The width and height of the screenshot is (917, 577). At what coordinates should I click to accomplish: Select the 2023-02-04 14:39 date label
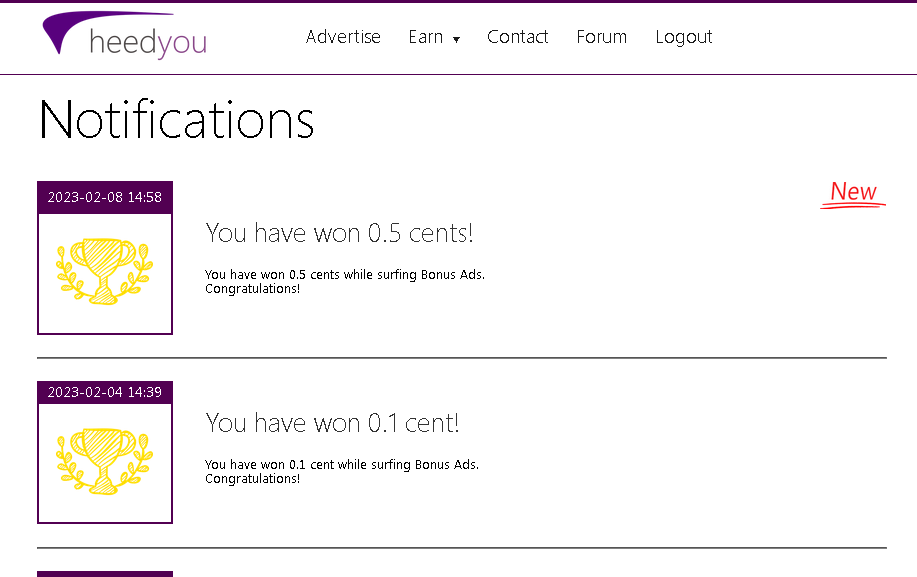[x=105, y=392]
